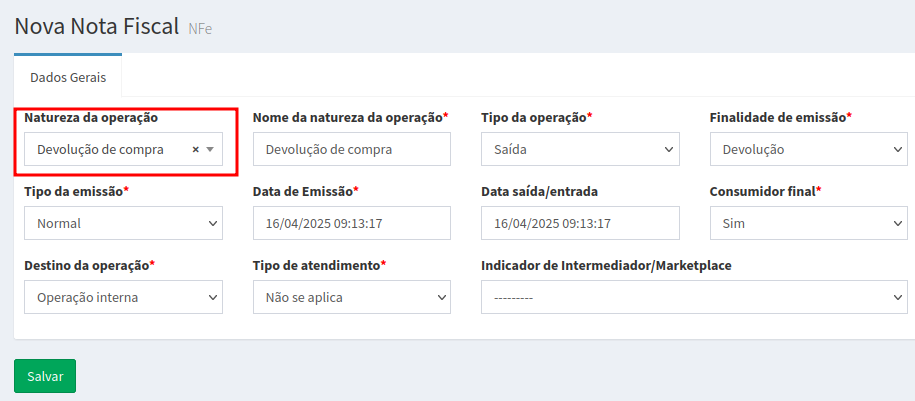915x401 pixels.
Task: Click the Data de Emissão date field
Action: [x=351, y=223]
